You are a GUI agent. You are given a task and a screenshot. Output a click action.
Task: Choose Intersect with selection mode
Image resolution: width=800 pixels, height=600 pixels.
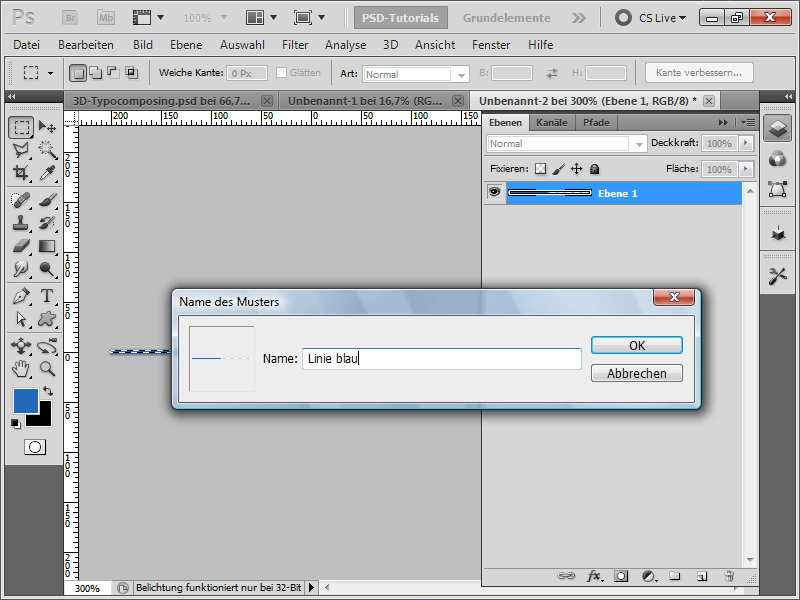click(132, 73)
